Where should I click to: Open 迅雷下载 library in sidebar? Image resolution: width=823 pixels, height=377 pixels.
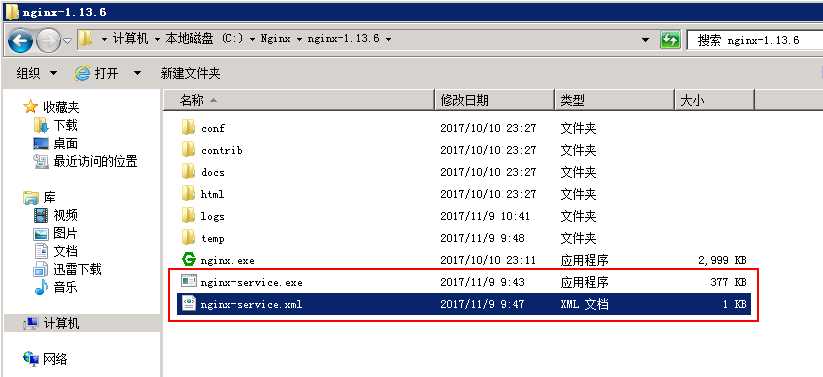(x=77, y=269)
